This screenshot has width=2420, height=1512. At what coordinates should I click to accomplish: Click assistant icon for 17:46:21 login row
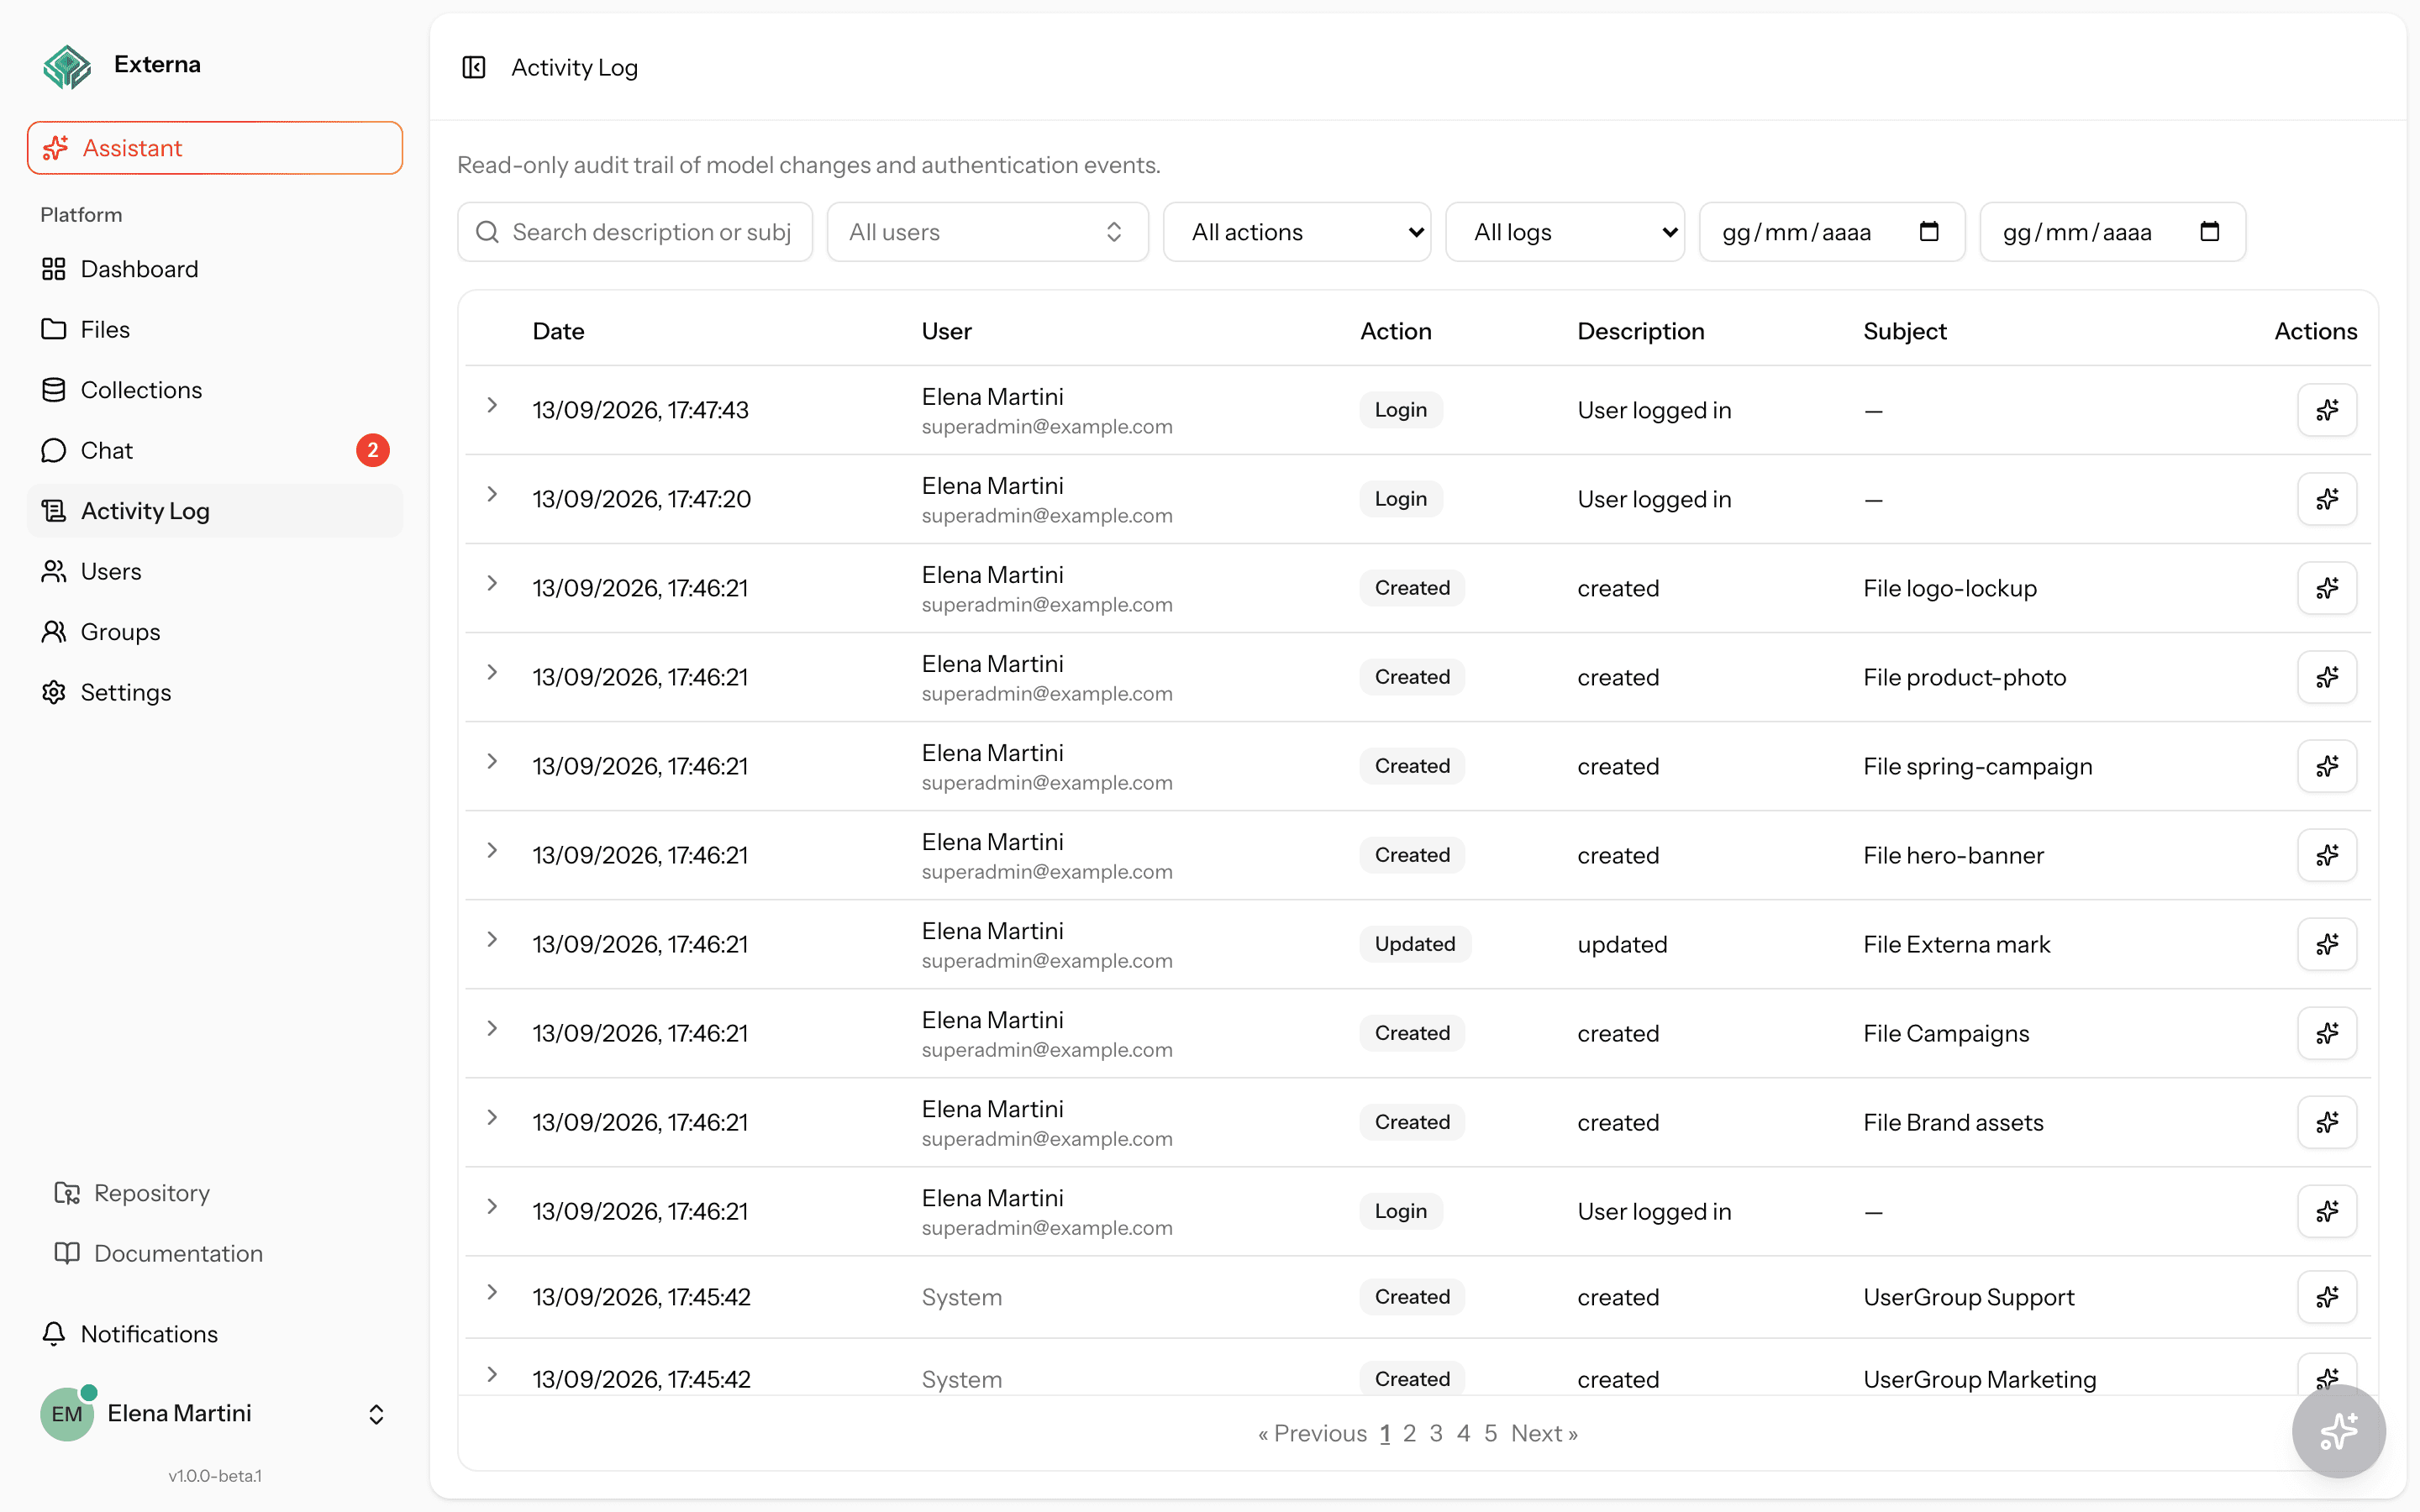2327,1211
